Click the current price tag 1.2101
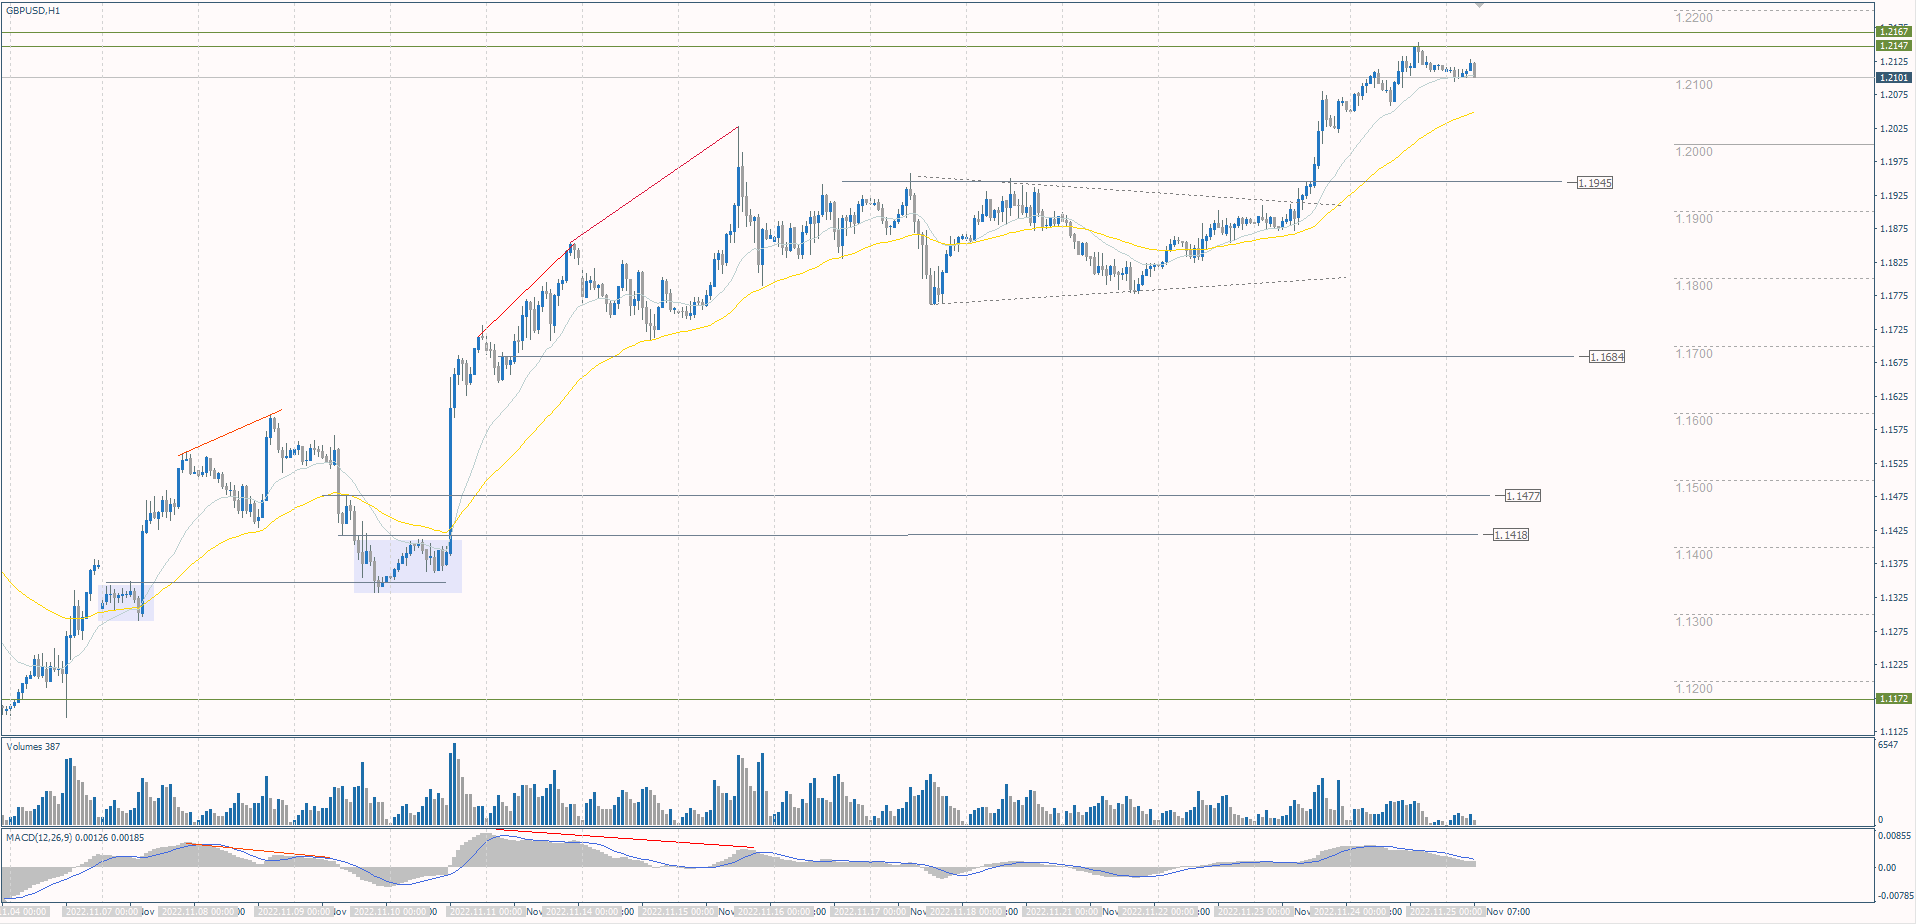The height and width of the screenshot is (924, 1916). click(x=1894, y=78)
